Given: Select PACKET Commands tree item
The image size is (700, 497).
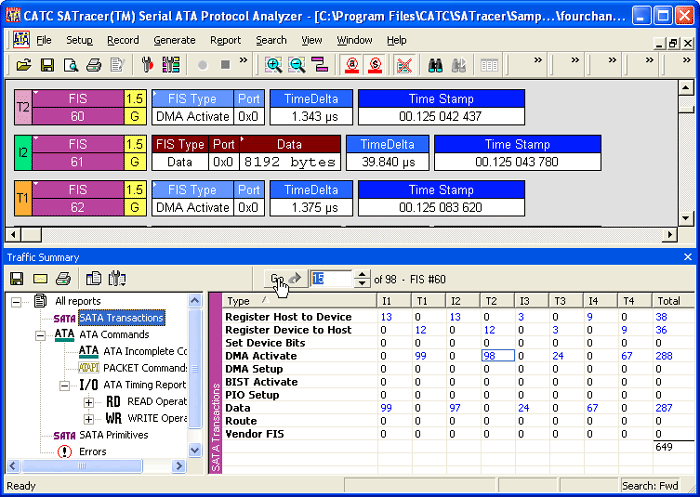Looking at the screenshot, I should tap(145, 368).
